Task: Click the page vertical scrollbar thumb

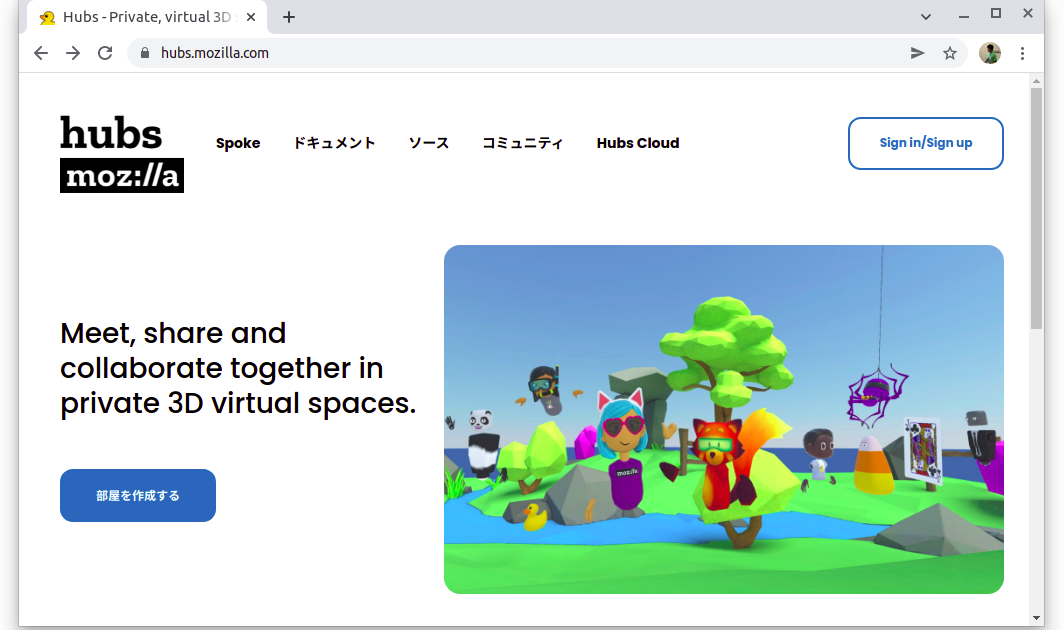Action: 1036,208
